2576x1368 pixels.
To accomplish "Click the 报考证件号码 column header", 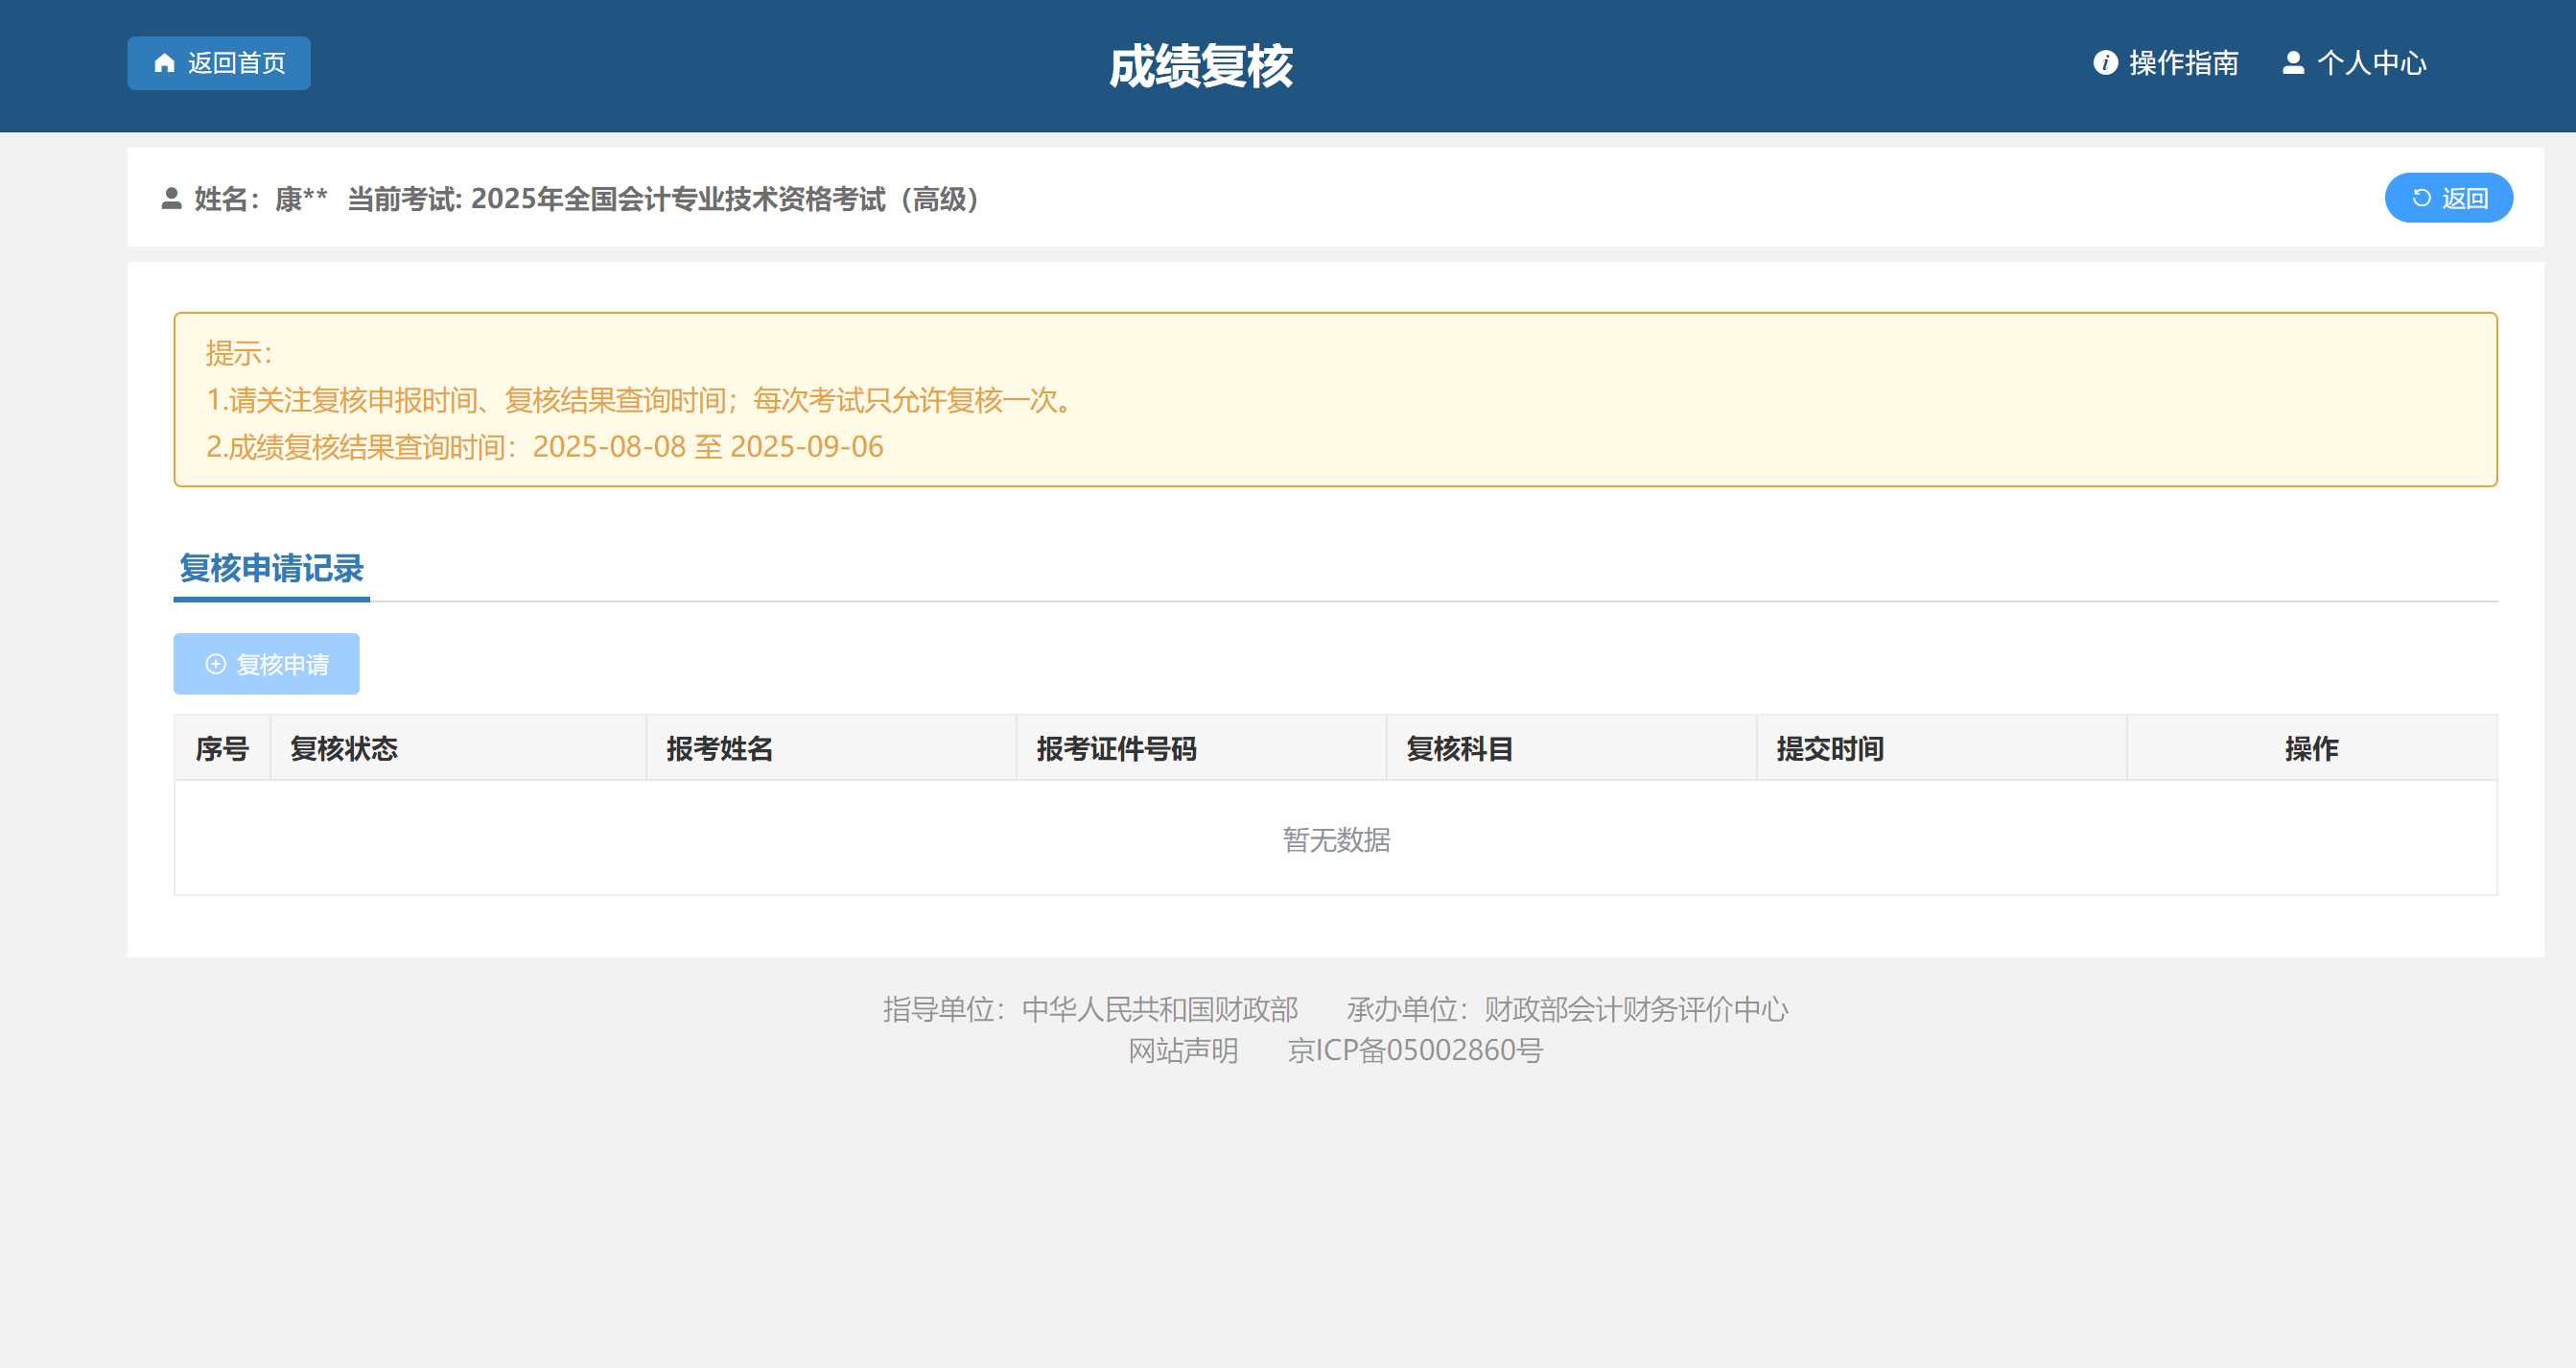I will pyautogui.click(x=1201, y=748).
